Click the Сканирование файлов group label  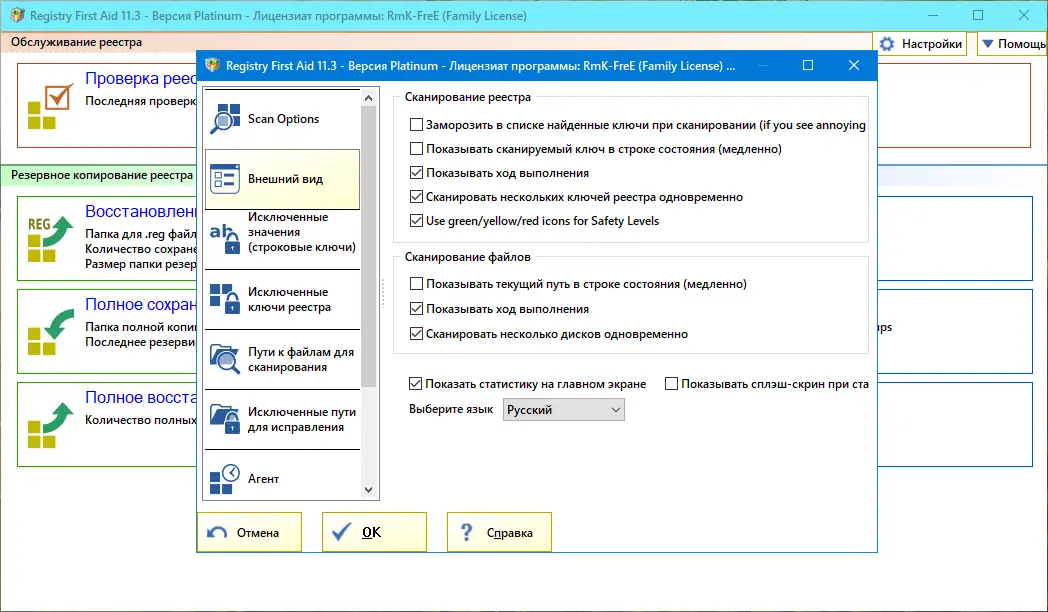pos(468,257)
